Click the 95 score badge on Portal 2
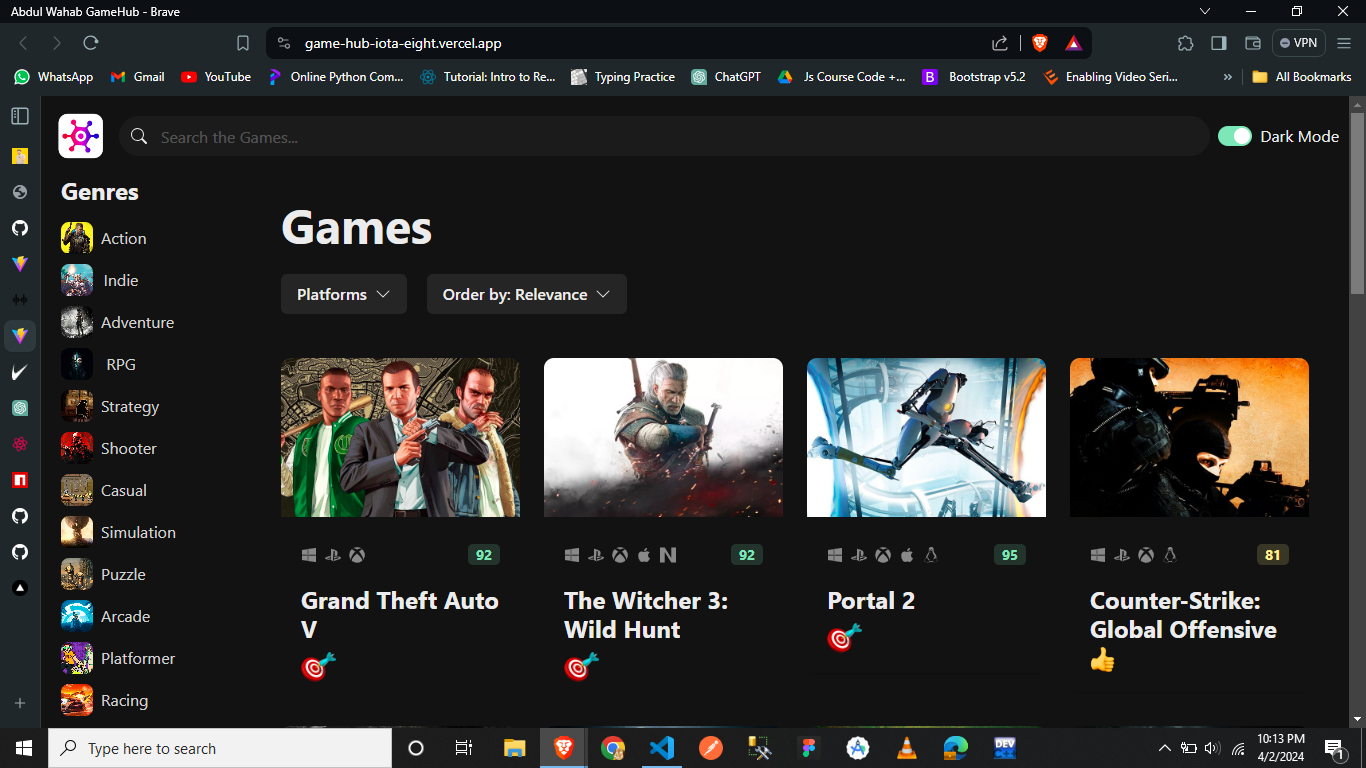Viewport: 1366px width, 768px height. [x=1010, y=555]
